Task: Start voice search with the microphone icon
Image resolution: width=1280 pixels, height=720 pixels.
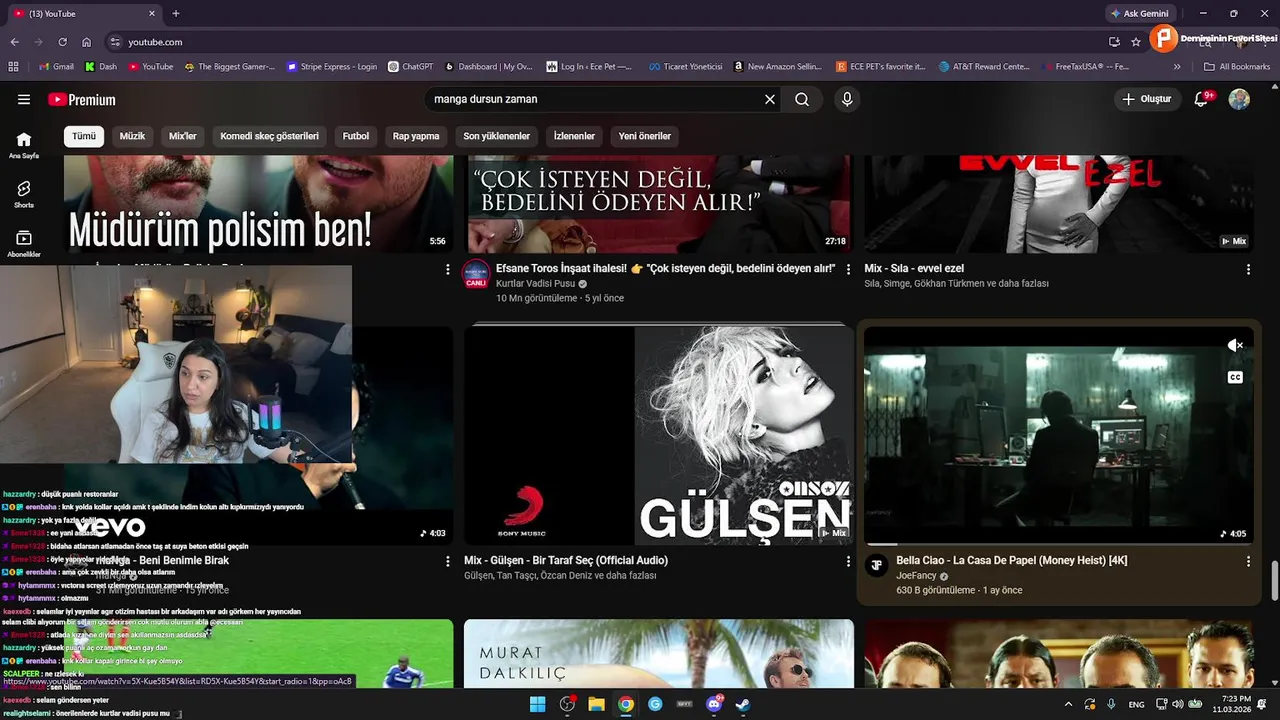Action: click(847, 99)
